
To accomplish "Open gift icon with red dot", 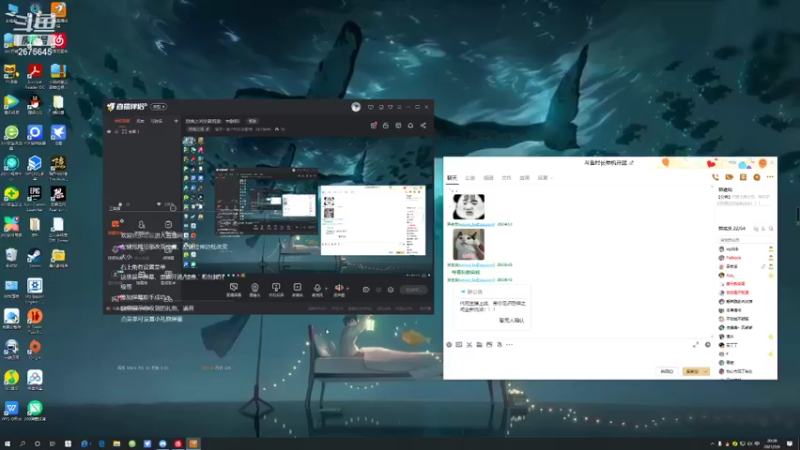I will click(x=373, y=126).
